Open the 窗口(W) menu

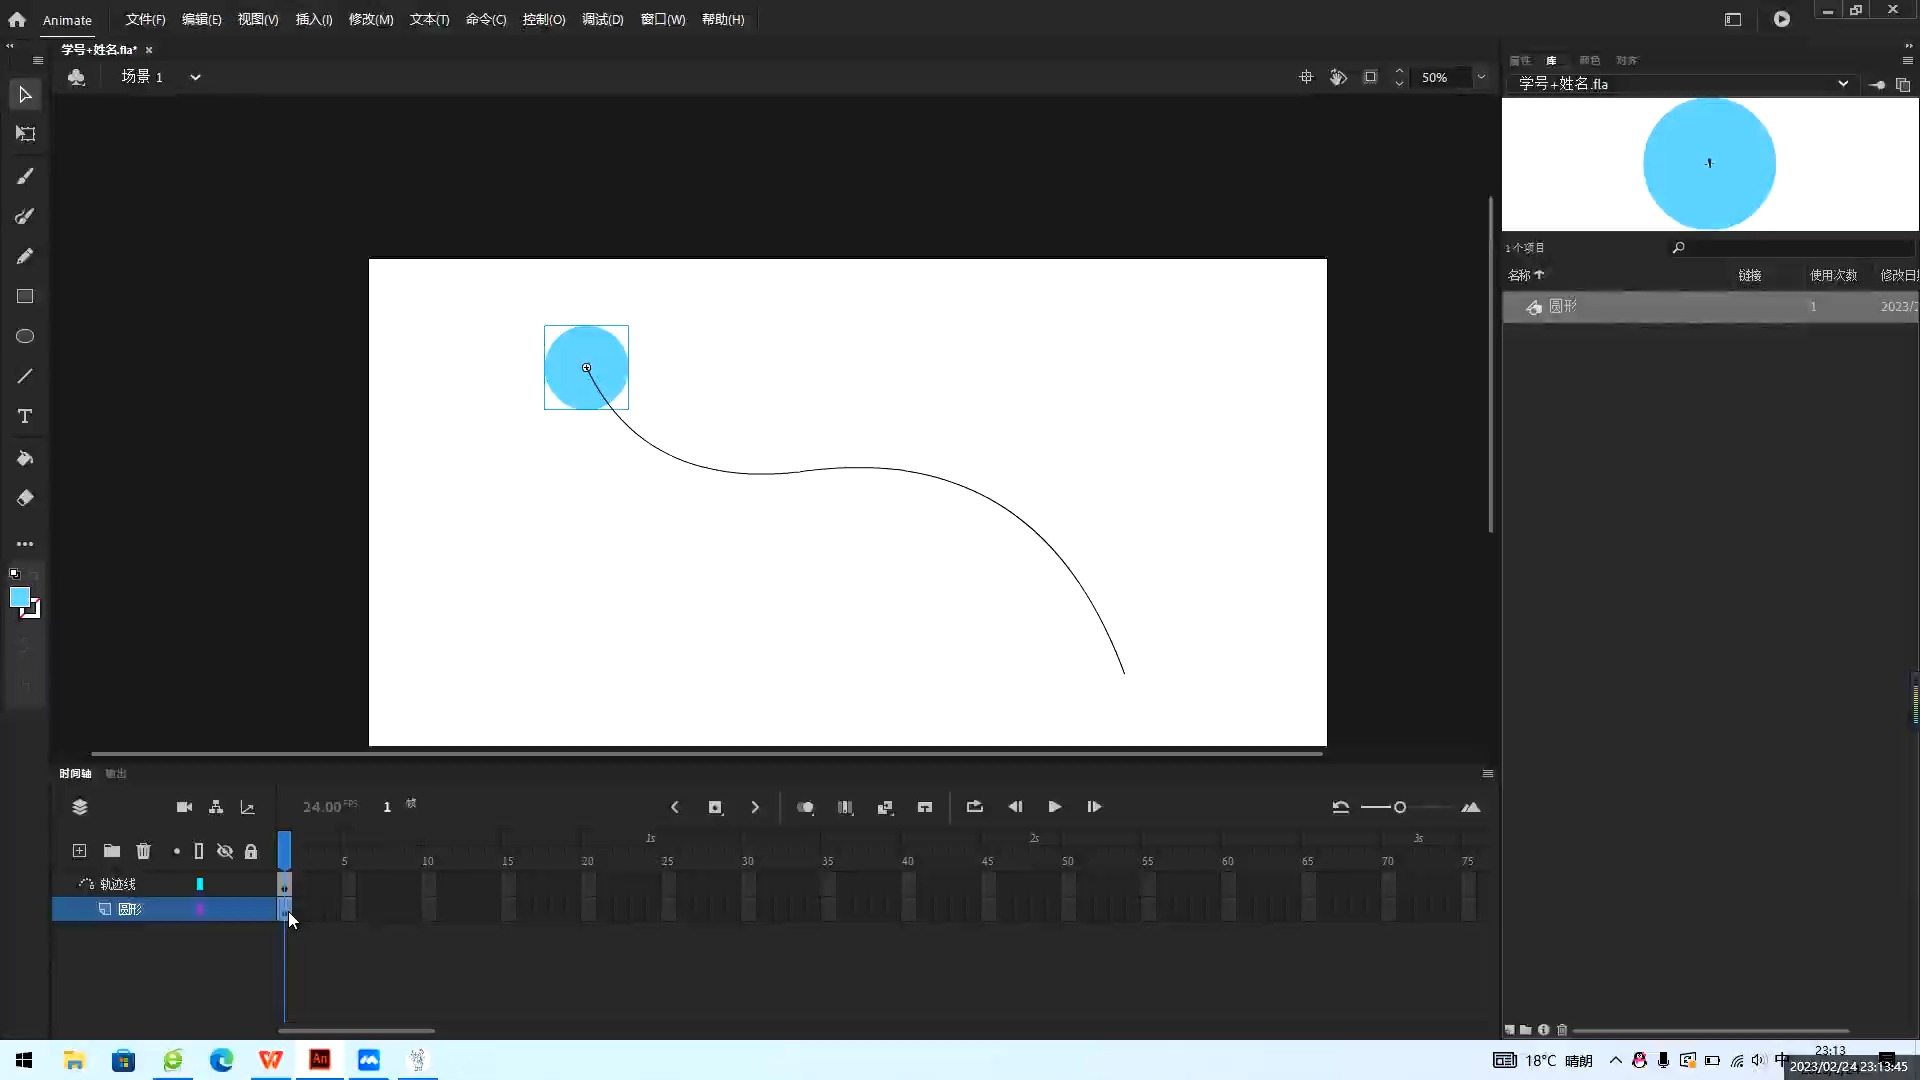point(663,19)
